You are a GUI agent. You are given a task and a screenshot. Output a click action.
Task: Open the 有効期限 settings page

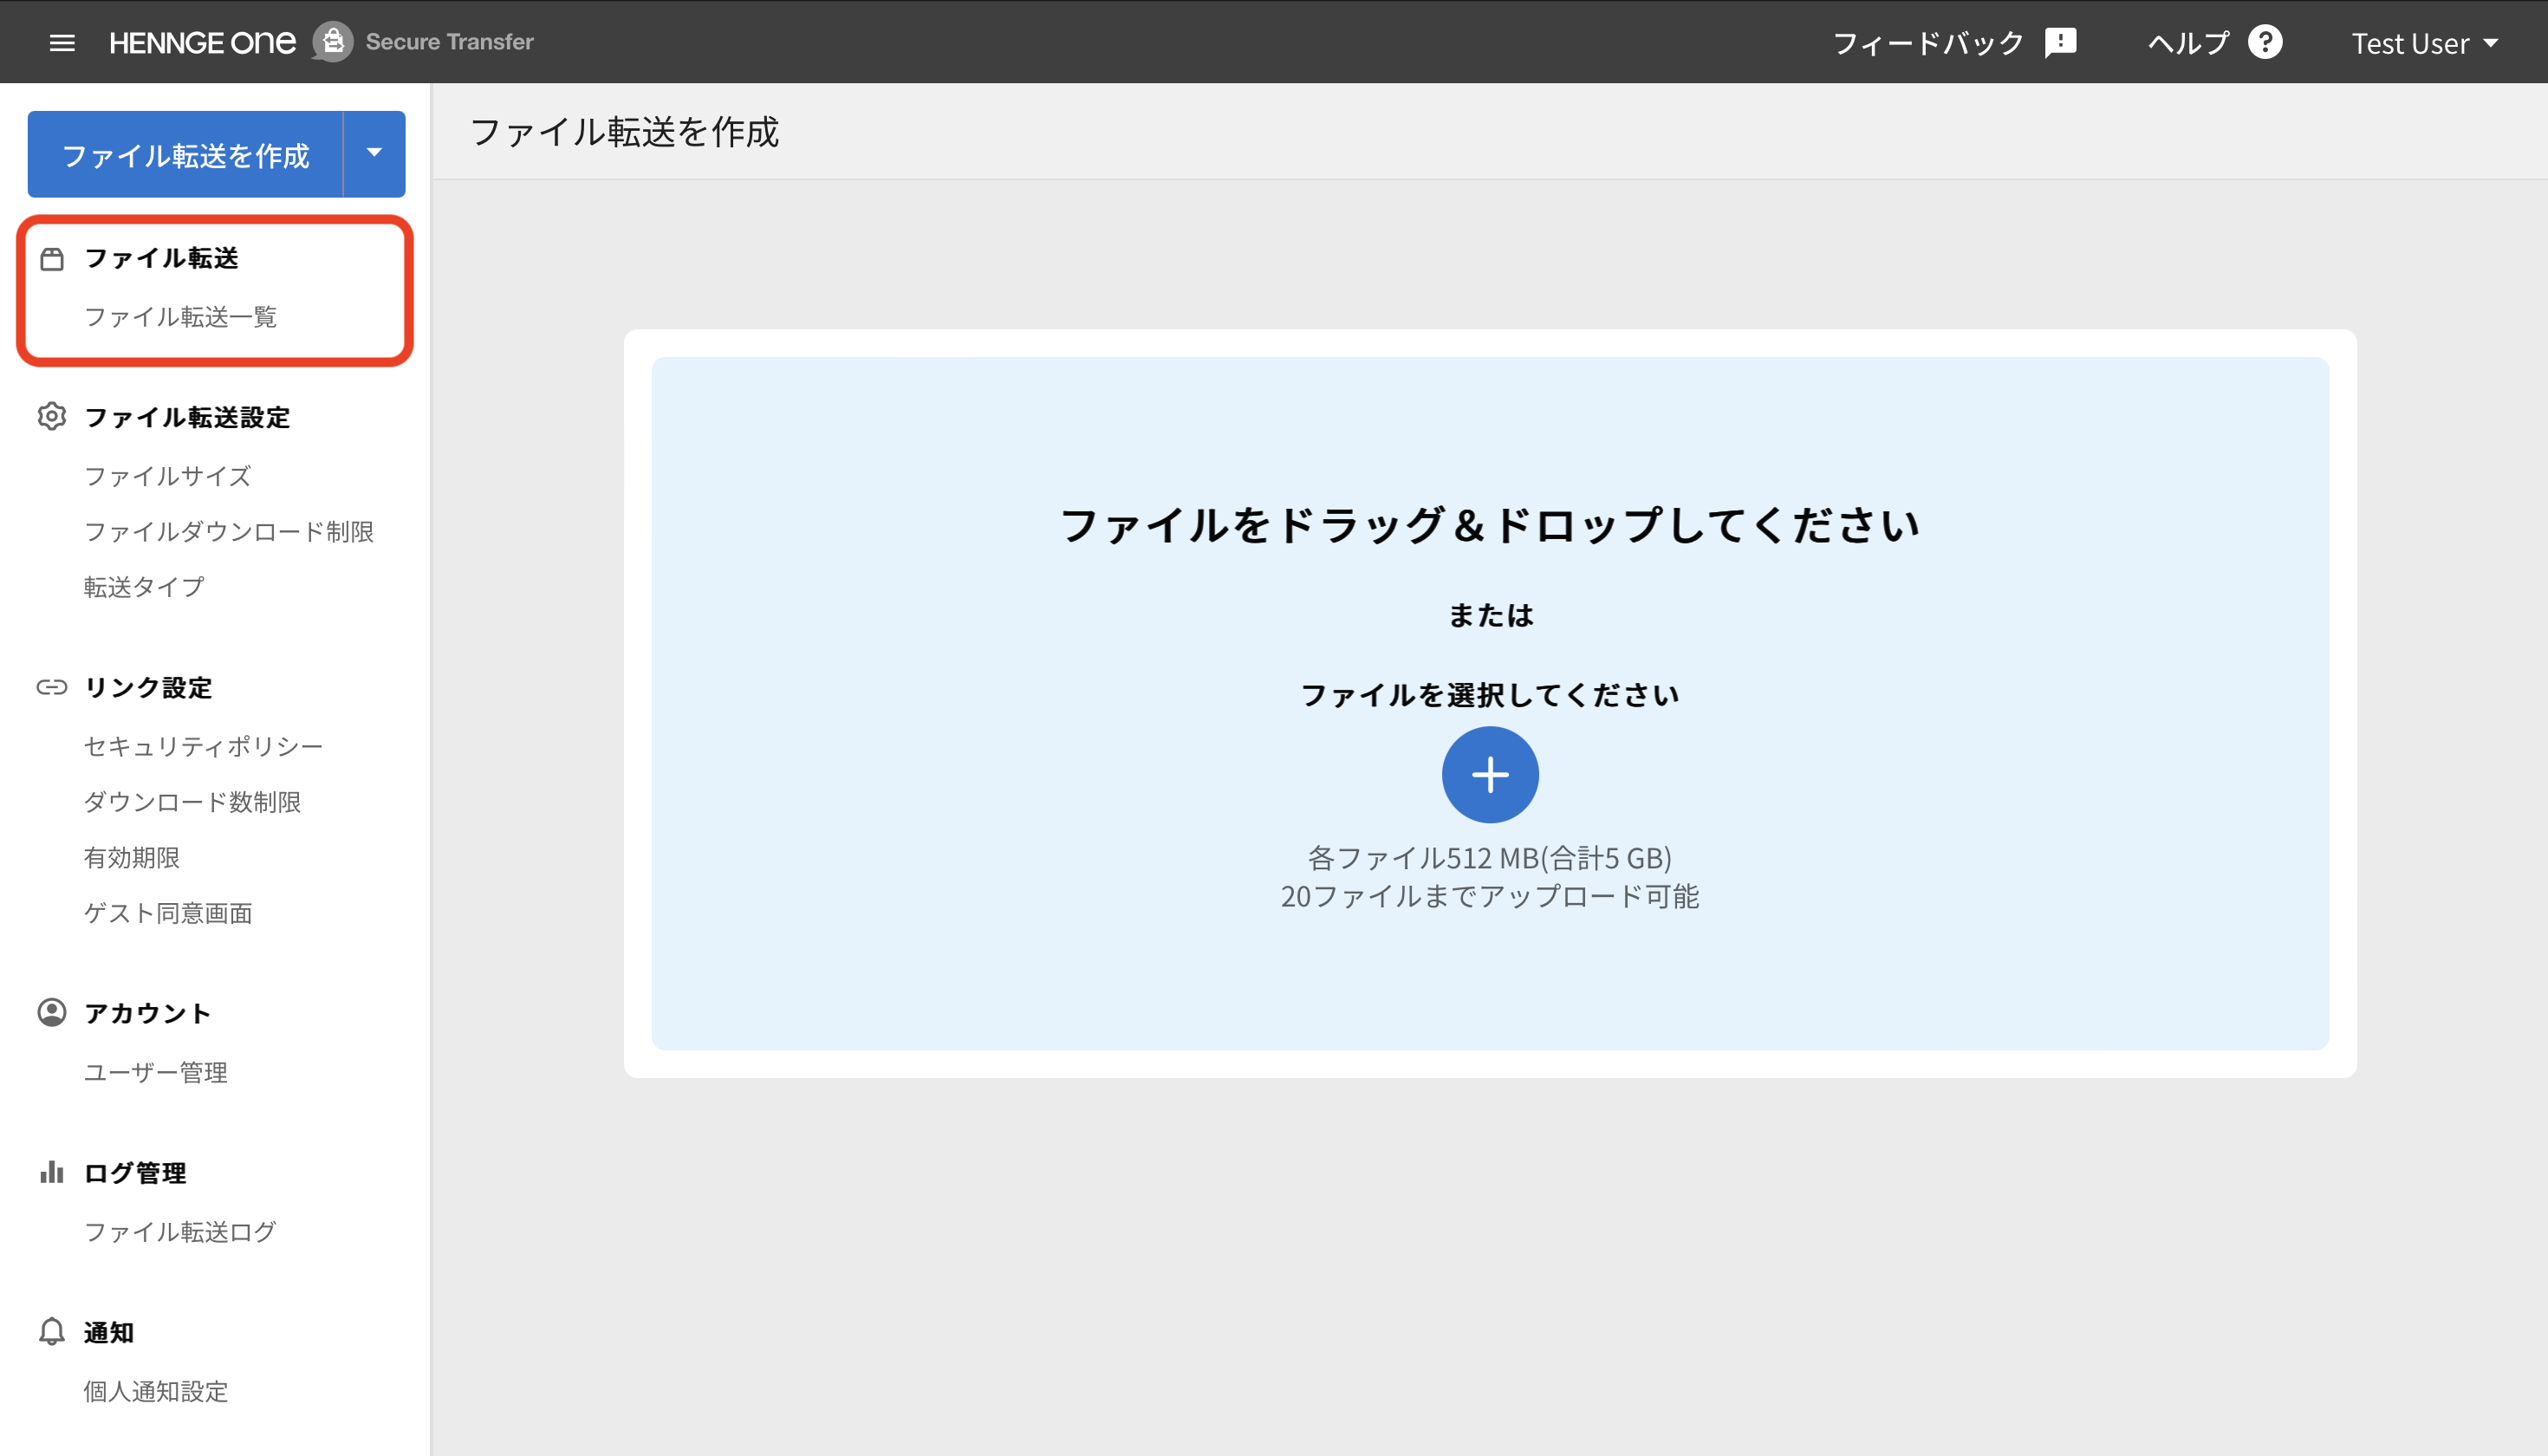pyautogui.click(x=132, y=857)
